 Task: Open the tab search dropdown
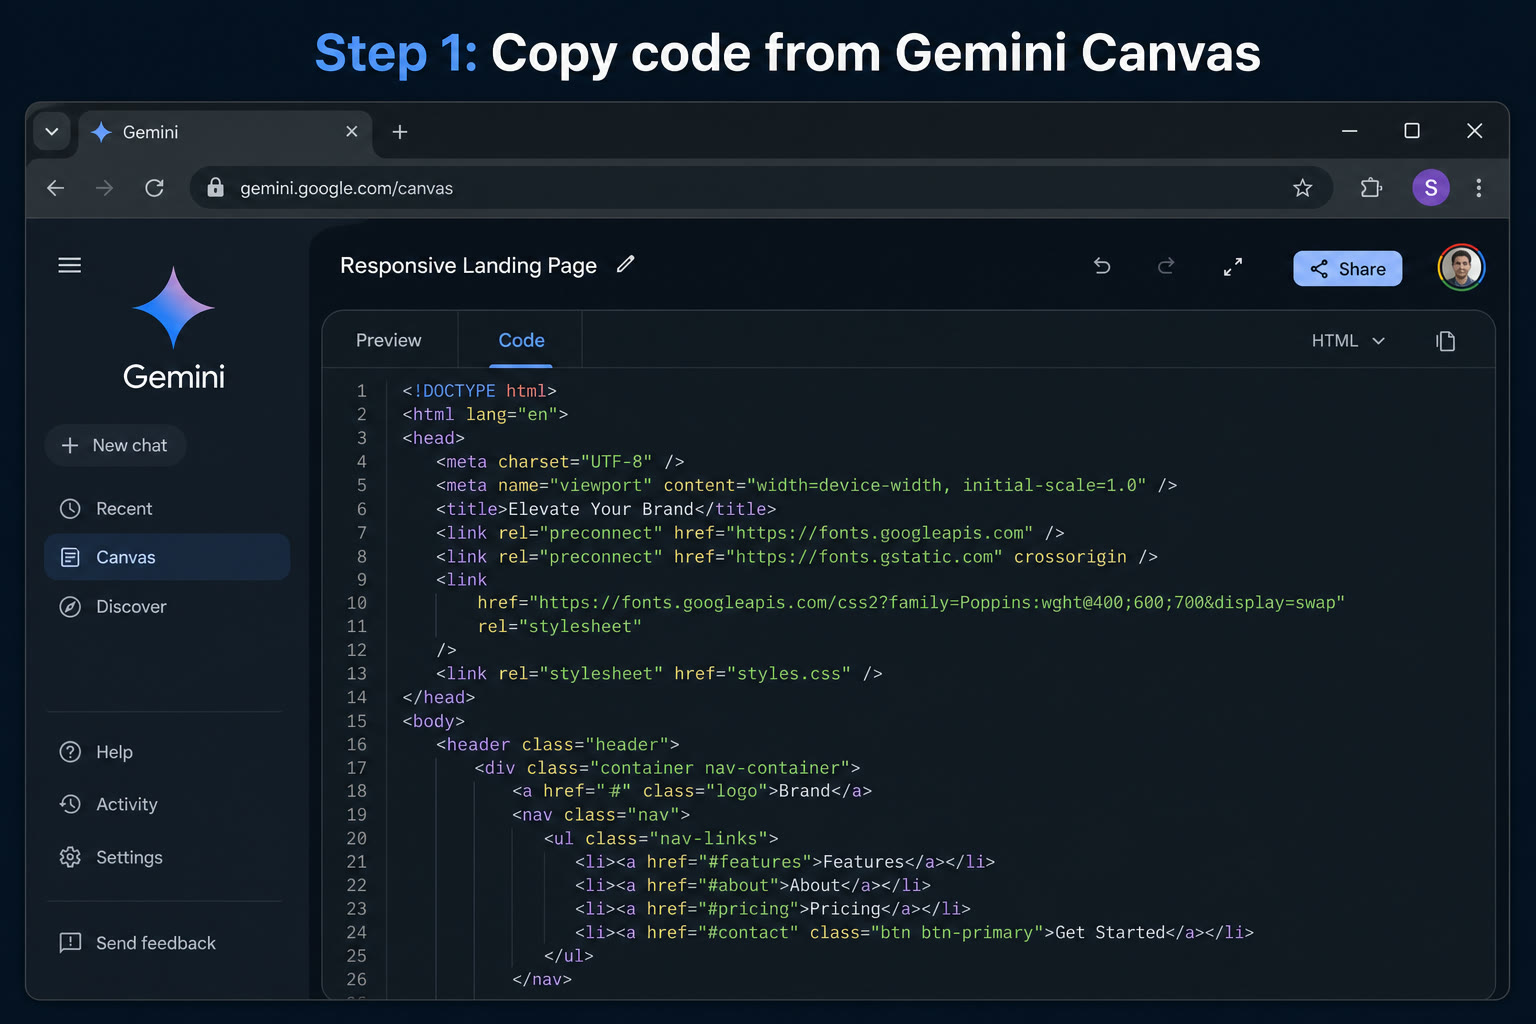tap(52, 131)
